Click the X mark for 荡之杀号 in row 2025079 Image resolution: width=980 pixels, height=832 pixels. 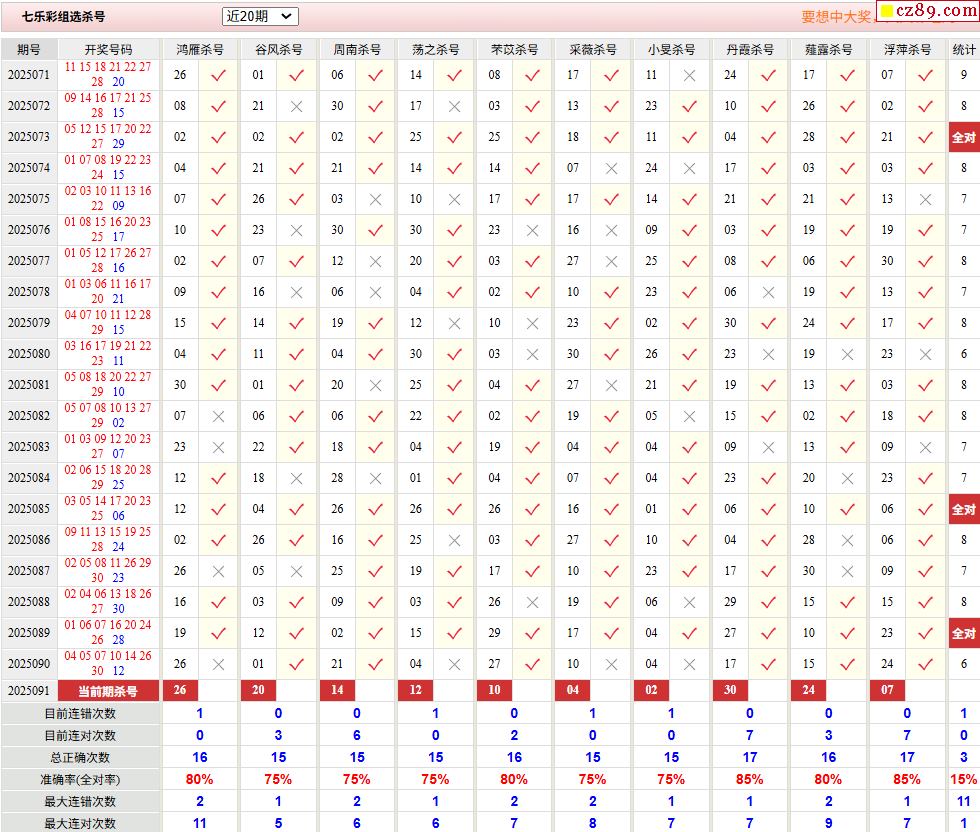(454, 324)
